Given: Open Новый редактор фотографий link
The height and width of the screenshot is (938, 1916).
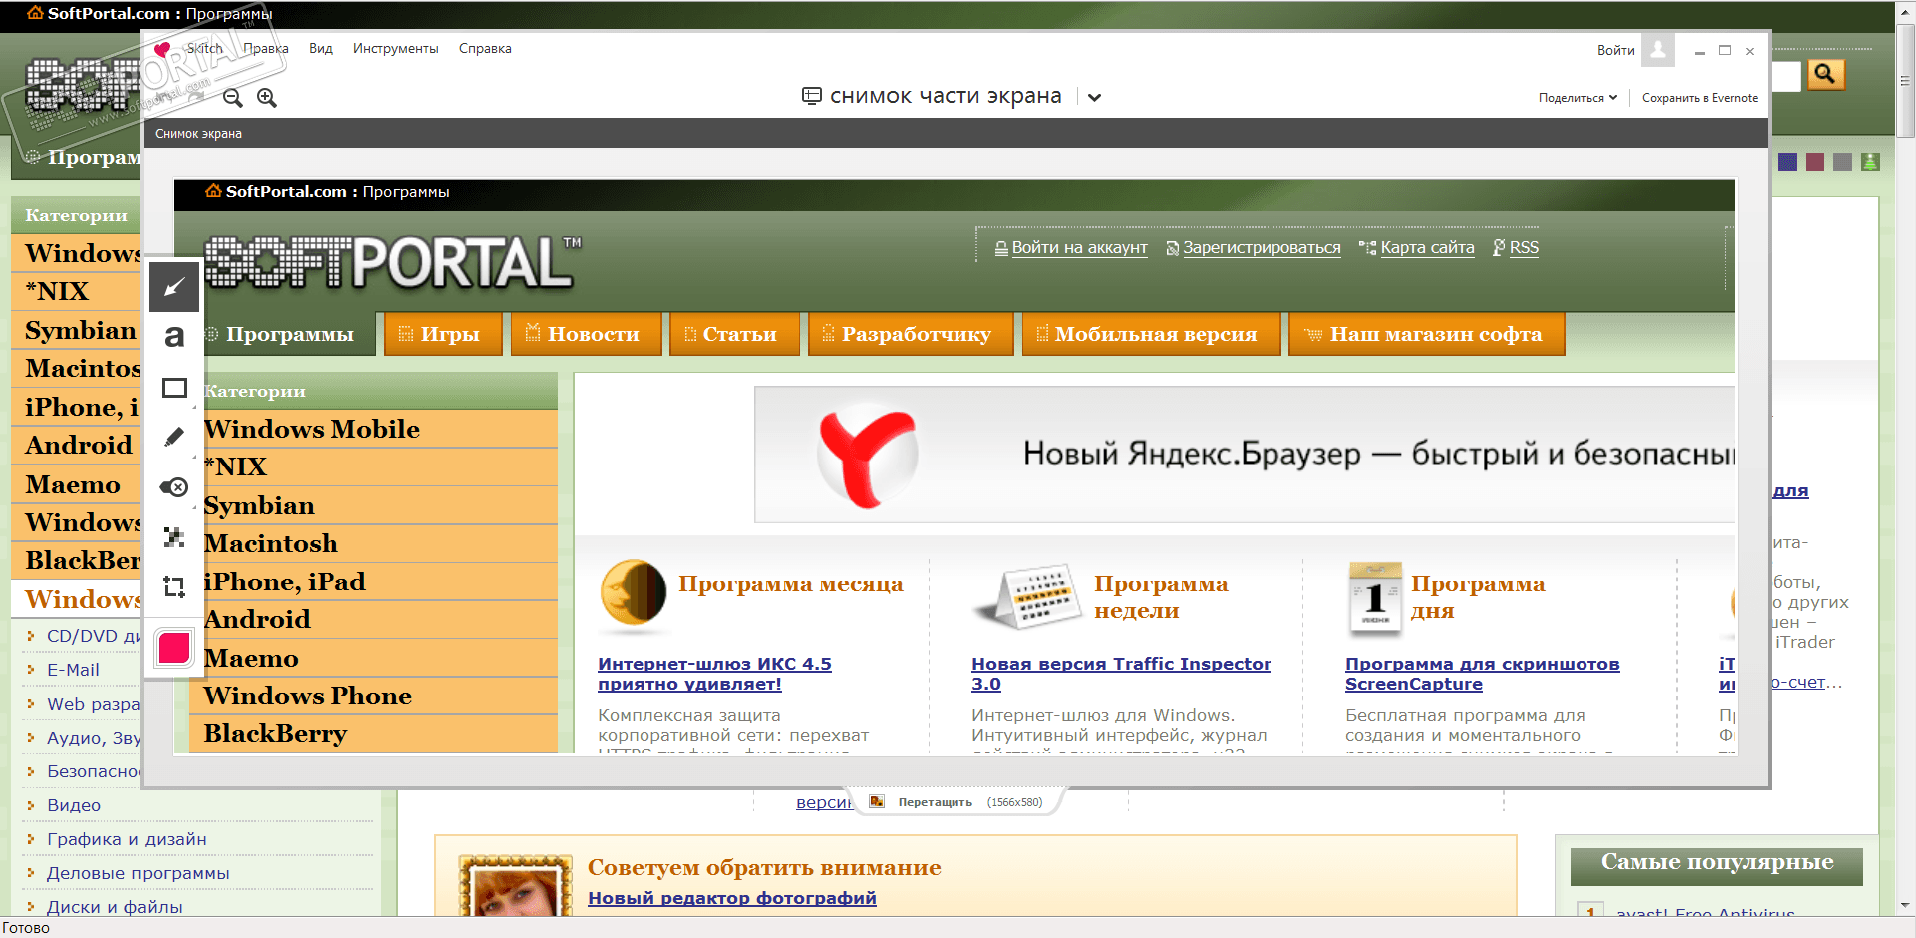Looking at the screenshot, I should pos(732,898).
